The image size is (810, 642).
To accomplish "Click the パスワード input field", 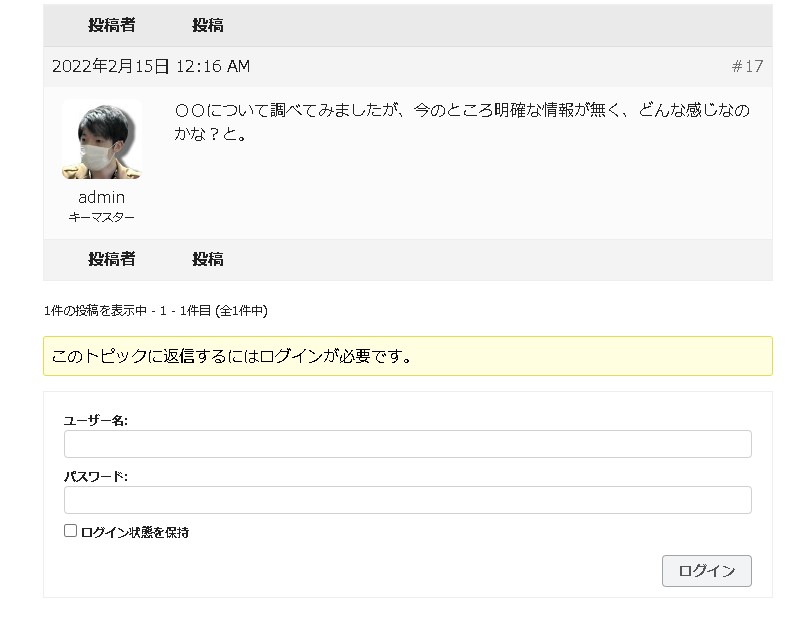I will point(407,500).
